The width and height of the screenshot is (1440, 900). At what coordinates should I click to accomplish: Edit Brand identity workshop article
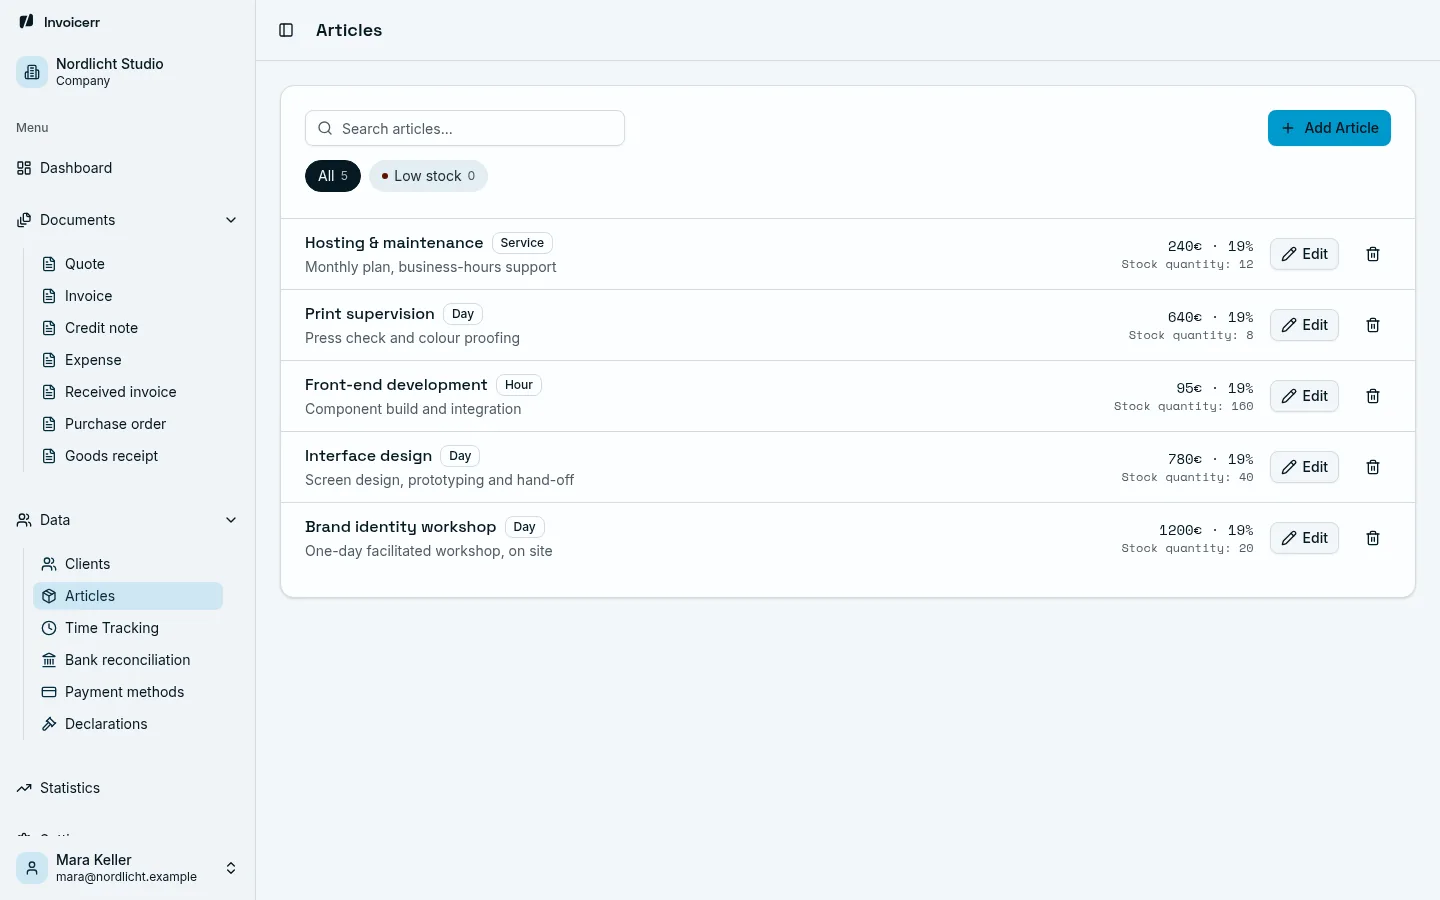tap(1304, 538)
